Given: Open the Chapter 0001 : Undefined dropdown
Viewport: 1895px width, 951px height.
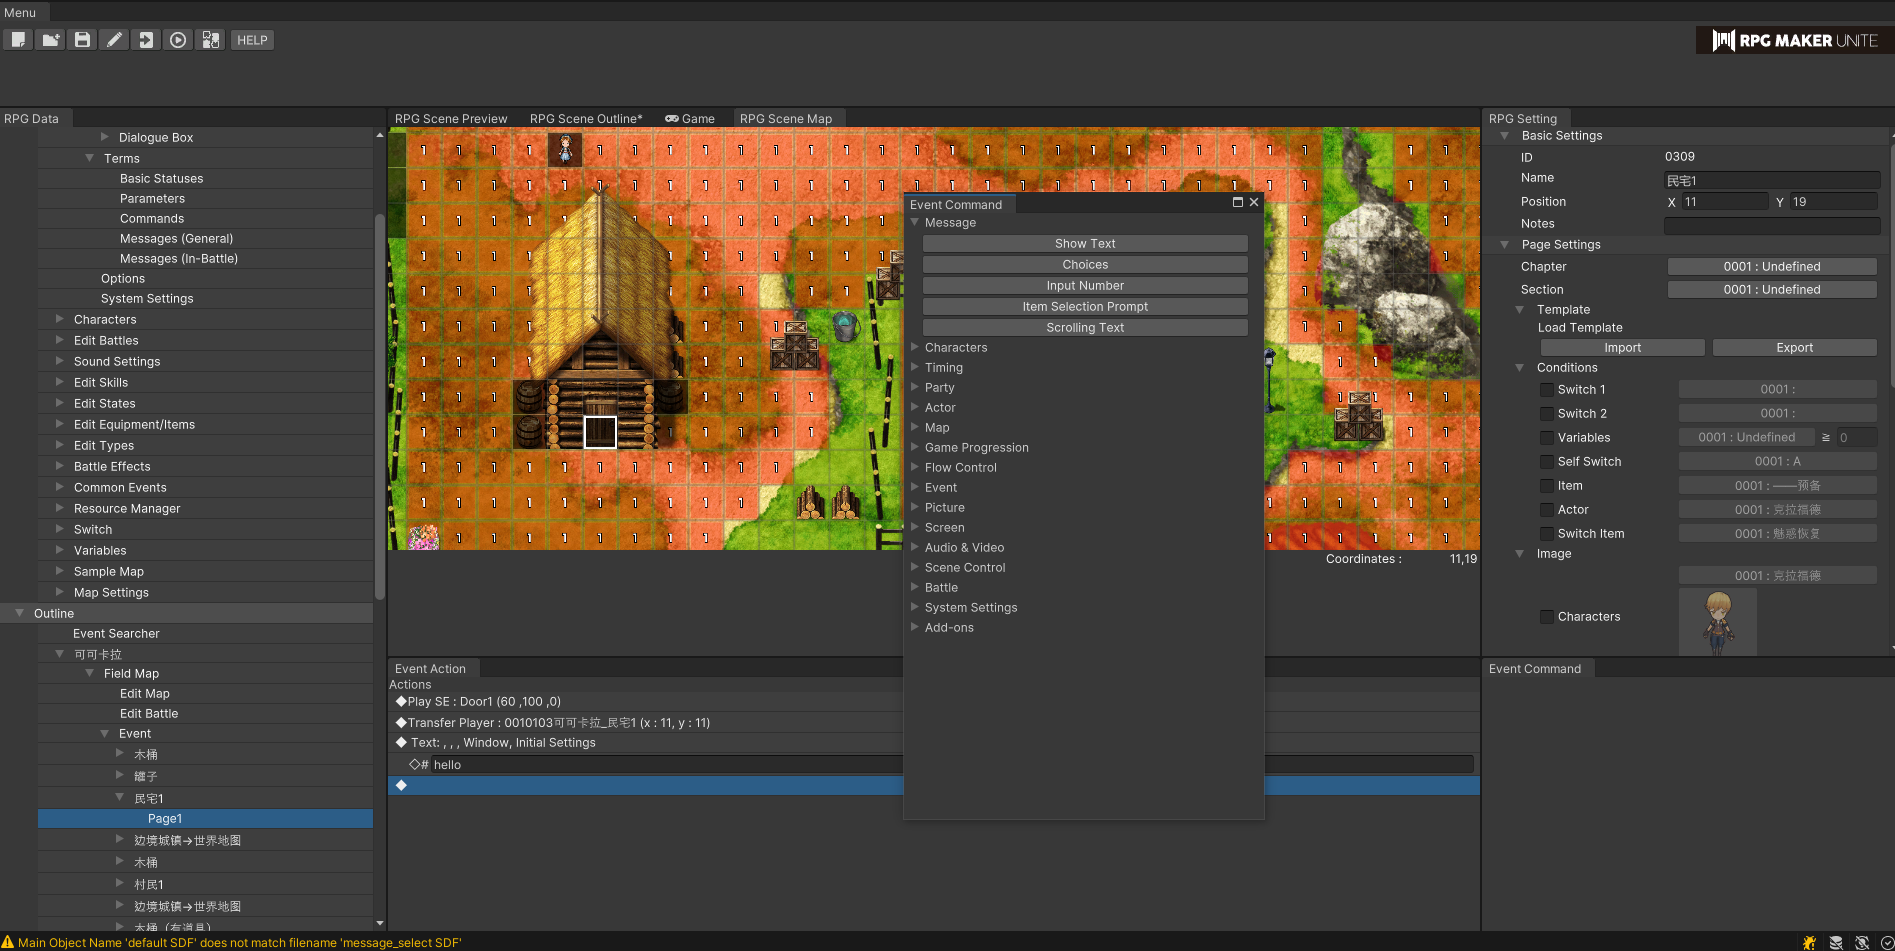Looking at the screenshot, I should pos(1771,267).
